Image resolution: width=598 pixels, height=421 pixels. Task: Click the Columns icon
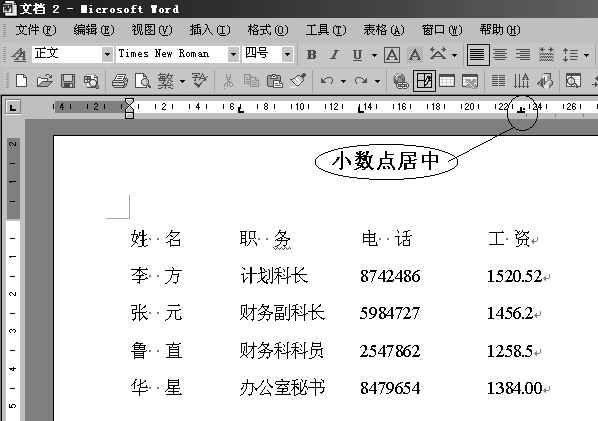coord(498,81)
